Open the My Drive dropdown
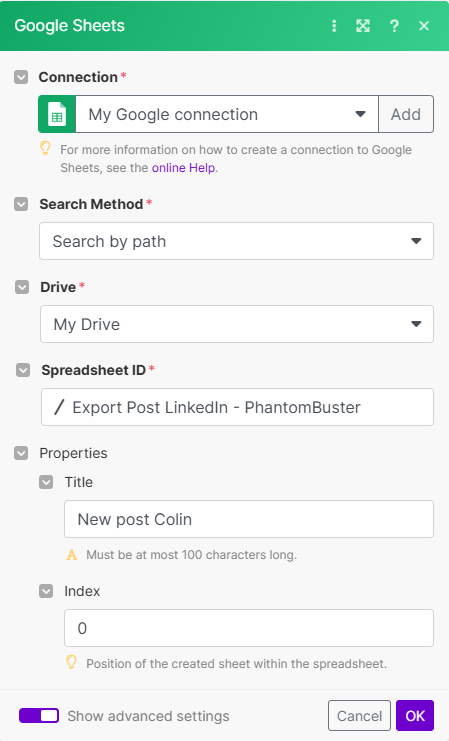The width and height of the screenshot is (449, 741). coord(237,324)
